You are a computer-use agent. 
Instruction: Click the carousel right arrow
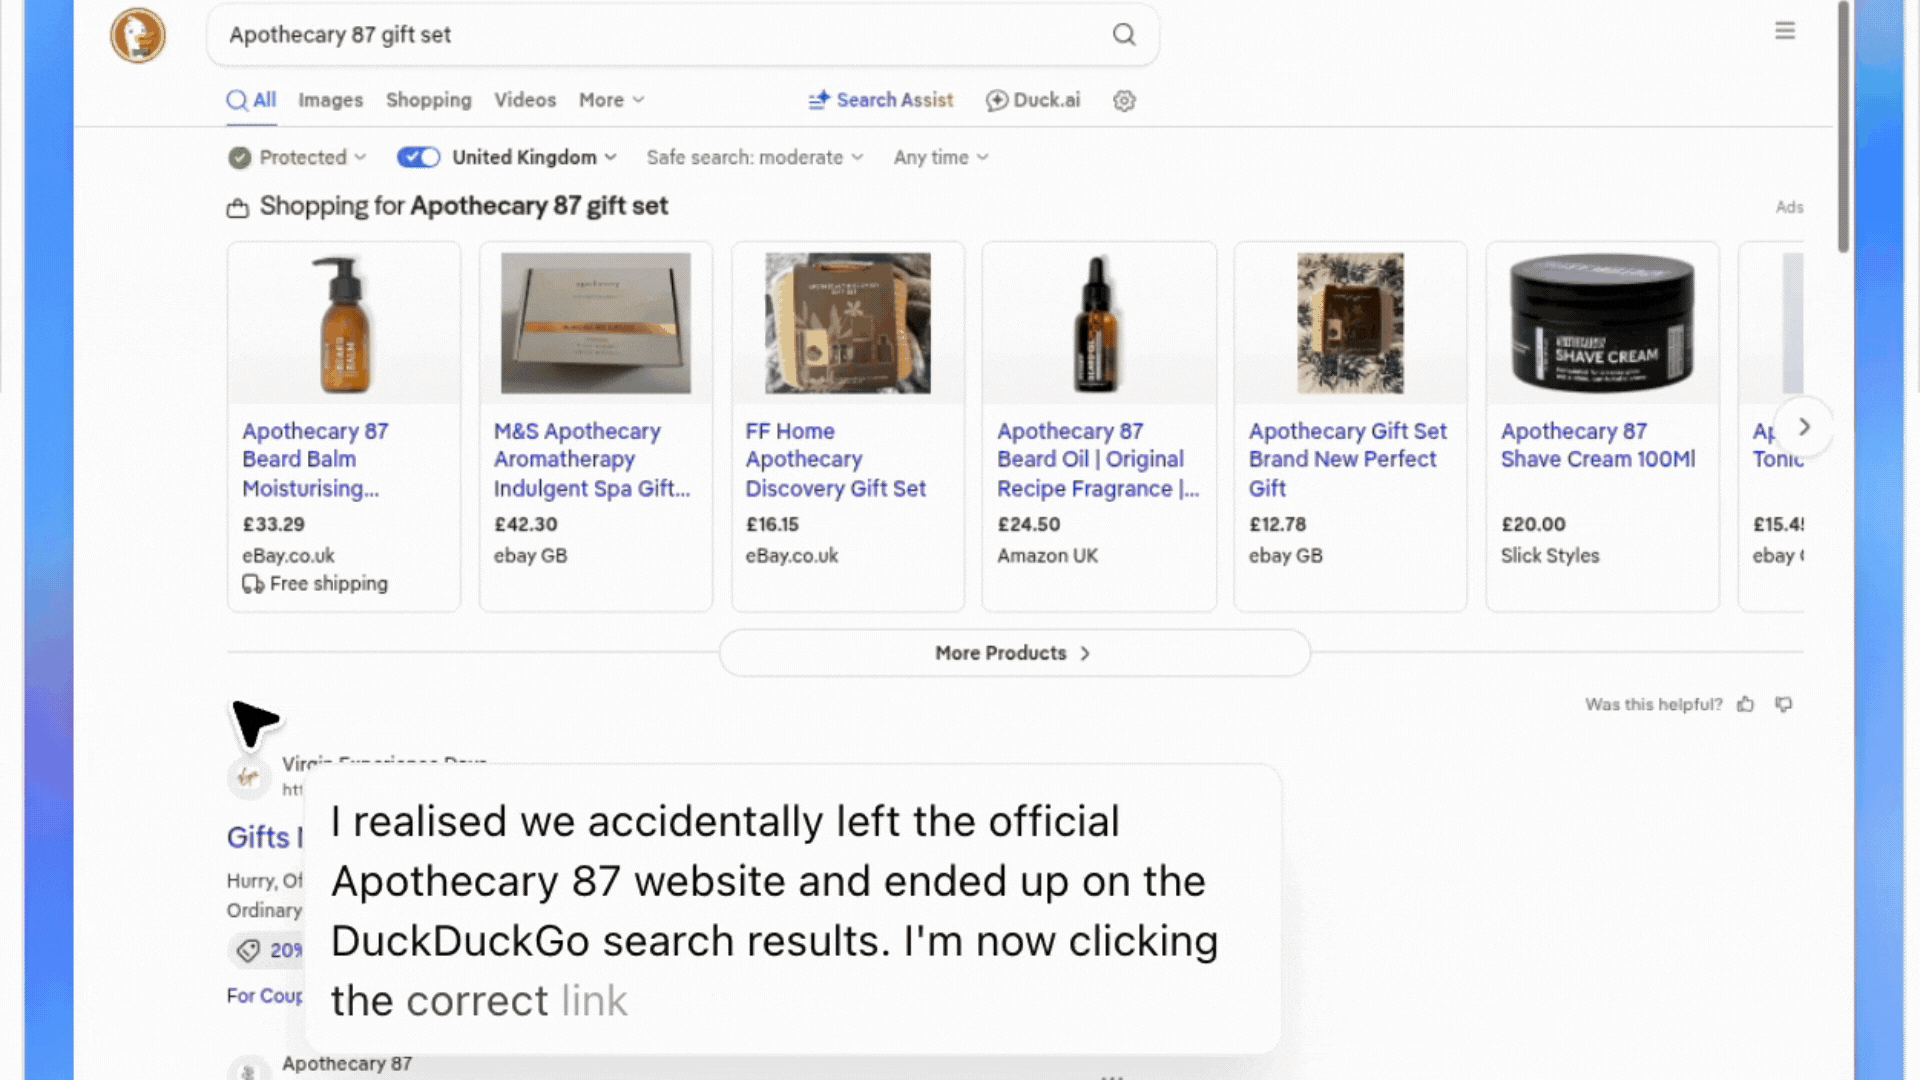[x=1804, y=427]
